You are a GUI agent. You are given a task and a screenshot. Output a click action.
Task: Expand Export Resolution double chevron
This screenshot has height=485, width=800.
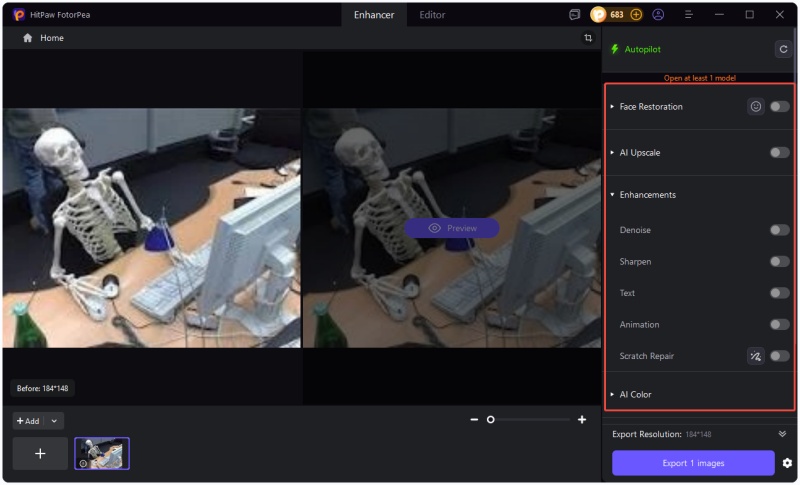pos(782,434)
